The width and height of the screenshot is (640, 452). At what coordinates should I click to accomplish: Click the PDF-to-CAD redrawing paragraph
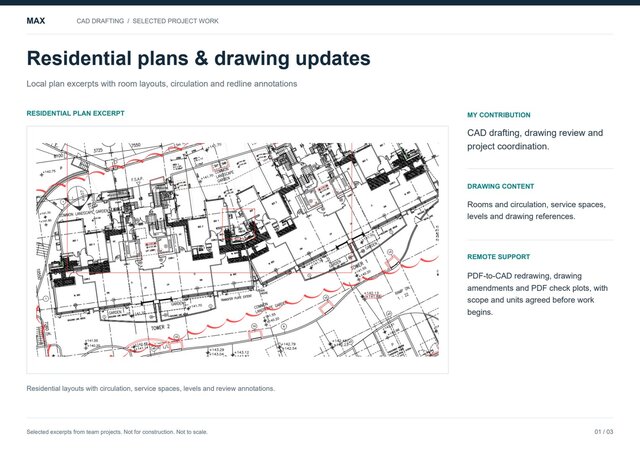click(x=538, y=294)
